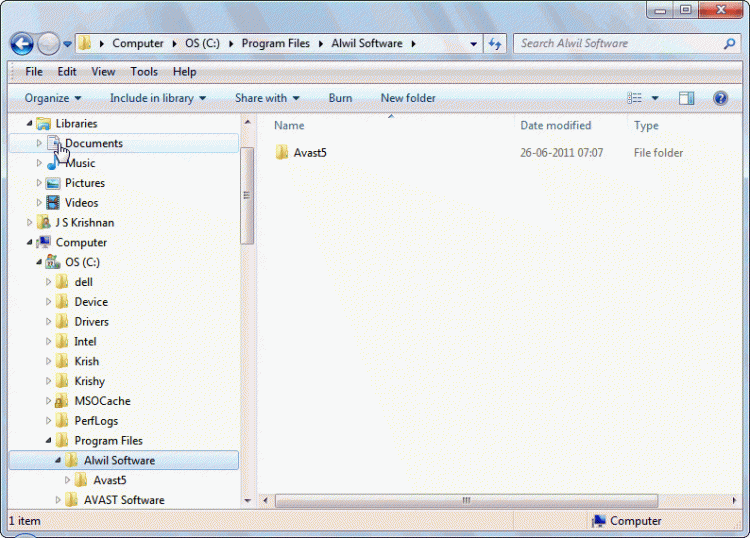Click navigation pane scroll up arrow

[247, 122]
